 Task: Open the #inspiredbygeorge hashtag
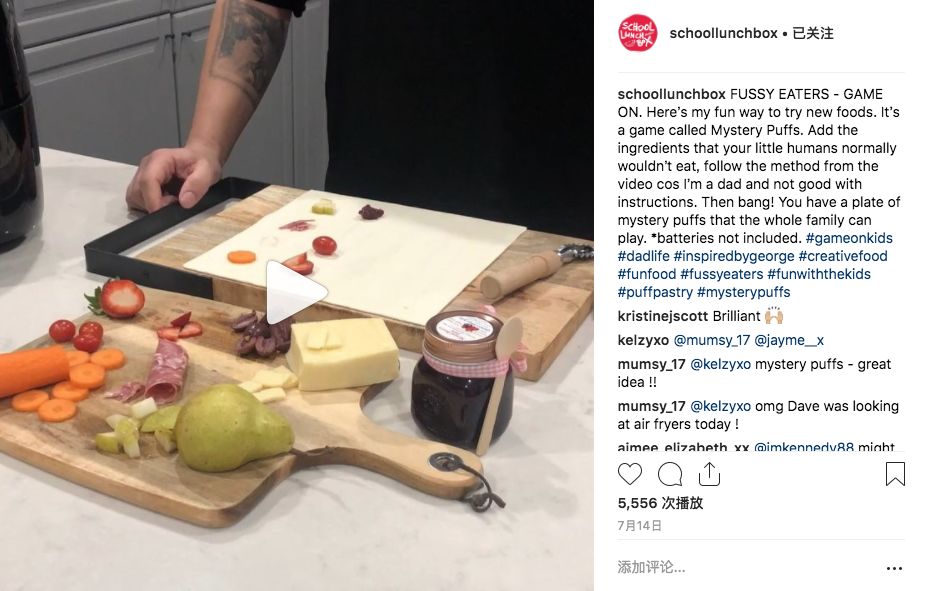point(734,256)
